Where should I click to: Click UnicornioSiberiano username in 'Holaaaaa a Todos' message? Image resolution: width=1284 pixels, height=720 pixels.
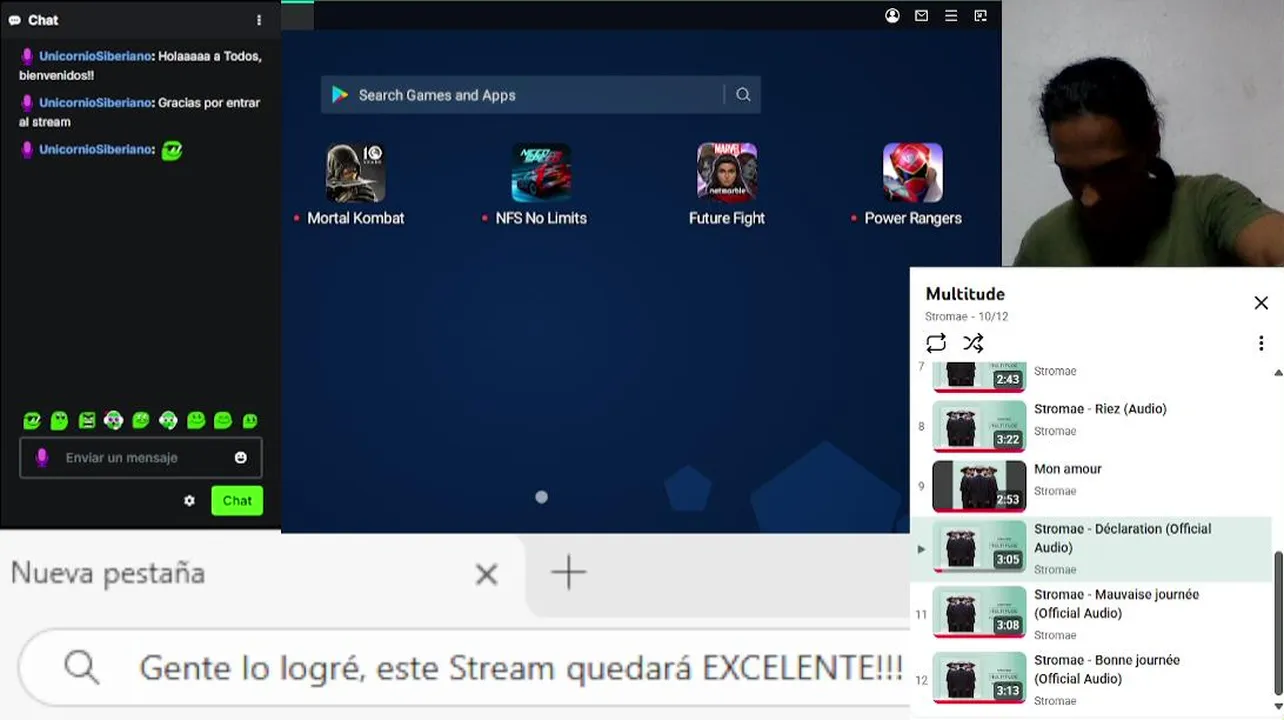point(95,56)
